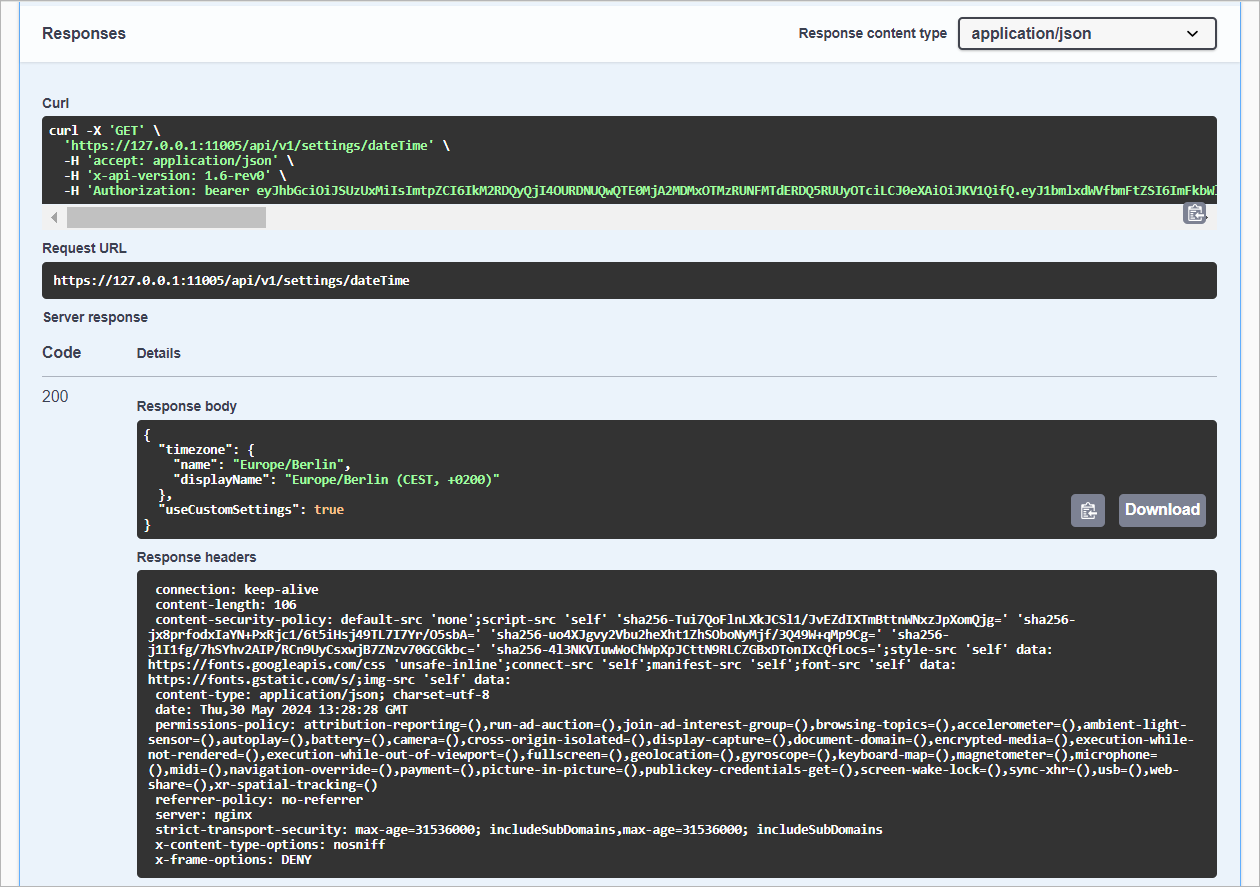Click the x-frame-options: DENY header
Screen dimensions: 1260x887
click(233, 860)
